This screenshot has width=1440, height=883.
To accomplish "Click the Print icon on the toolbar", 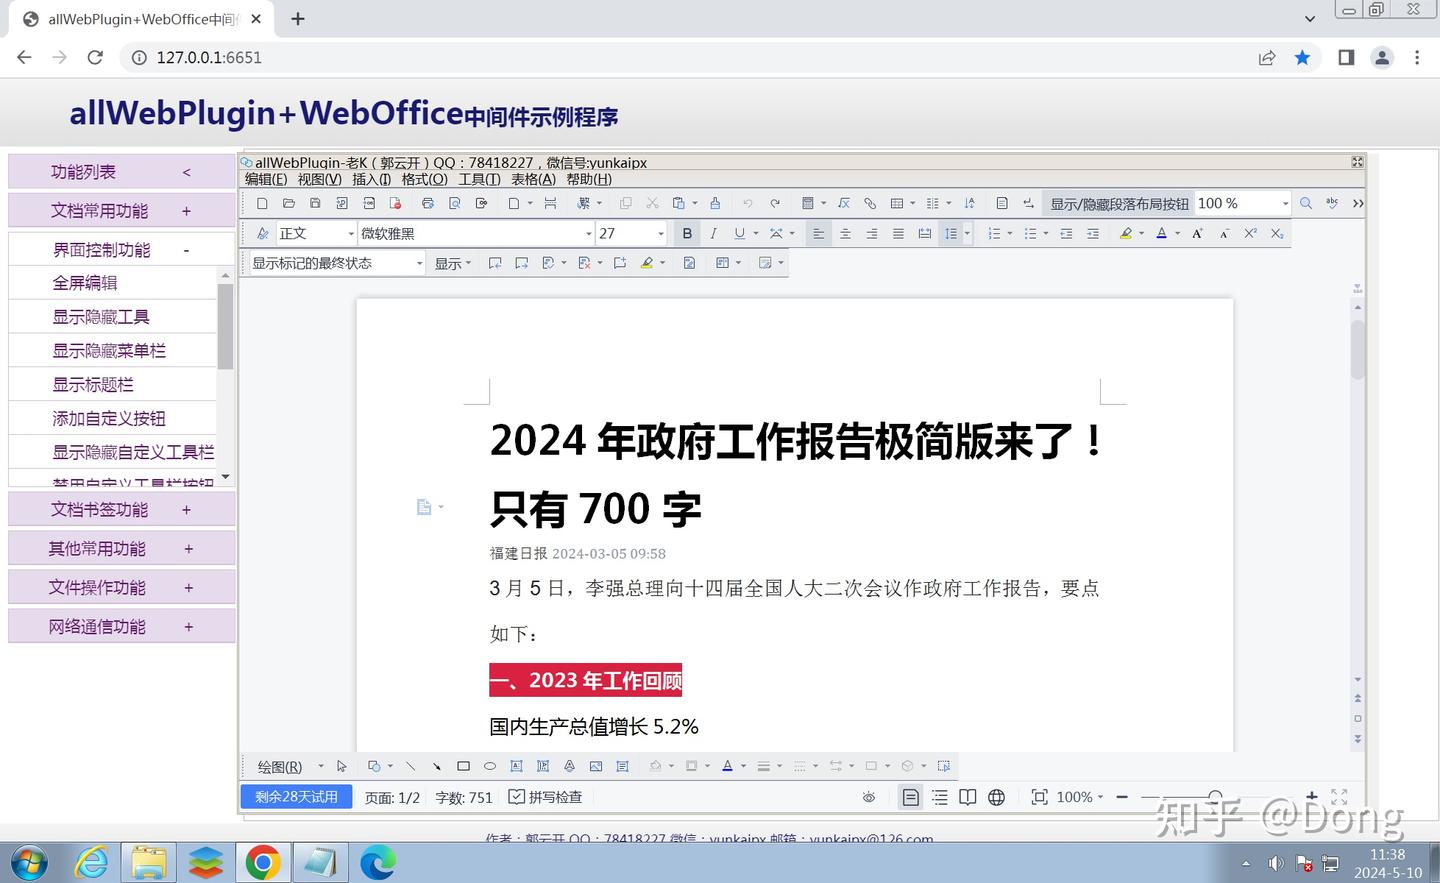I will (x=428, y=203).
